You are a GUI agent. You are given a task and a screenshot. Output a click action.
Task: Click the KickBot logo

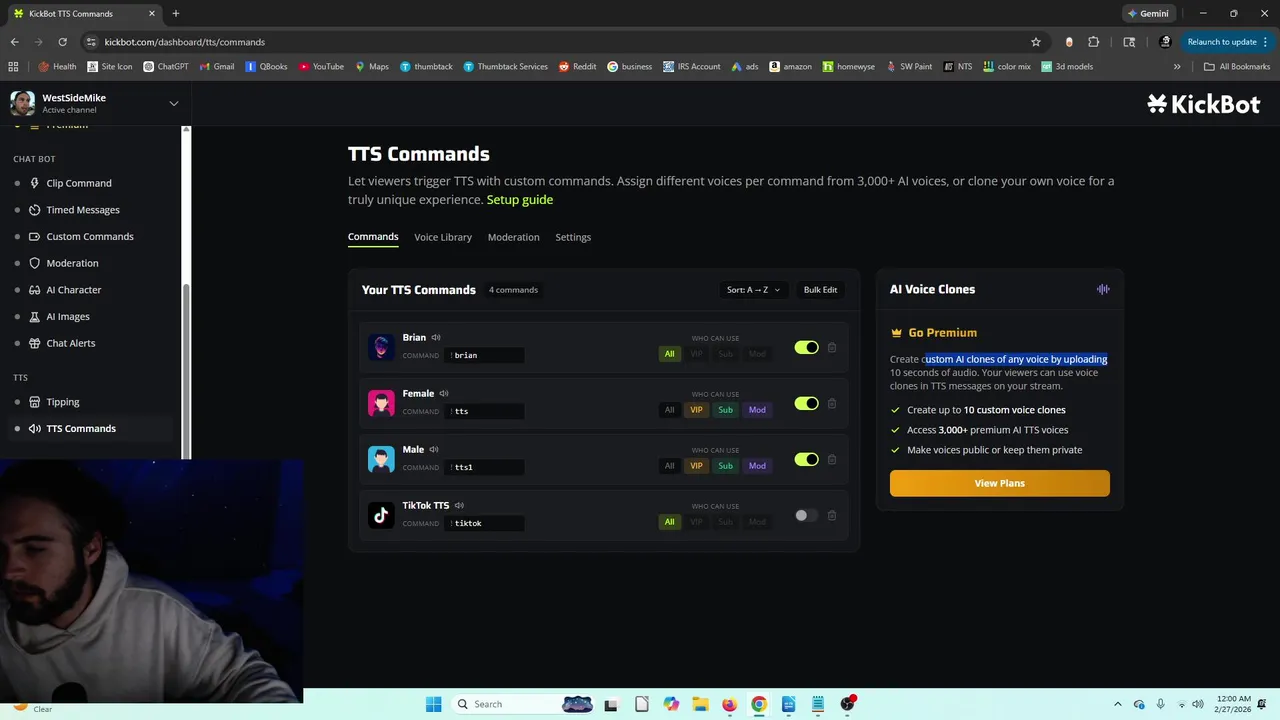coord(1204,104)
